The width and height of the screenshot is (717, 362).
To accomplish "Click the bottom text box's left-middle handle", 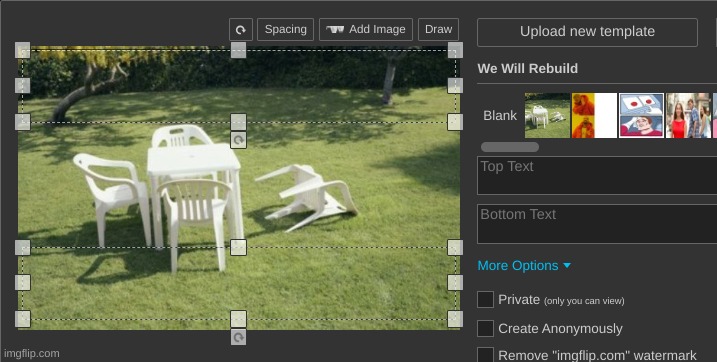I will (23, 282).
